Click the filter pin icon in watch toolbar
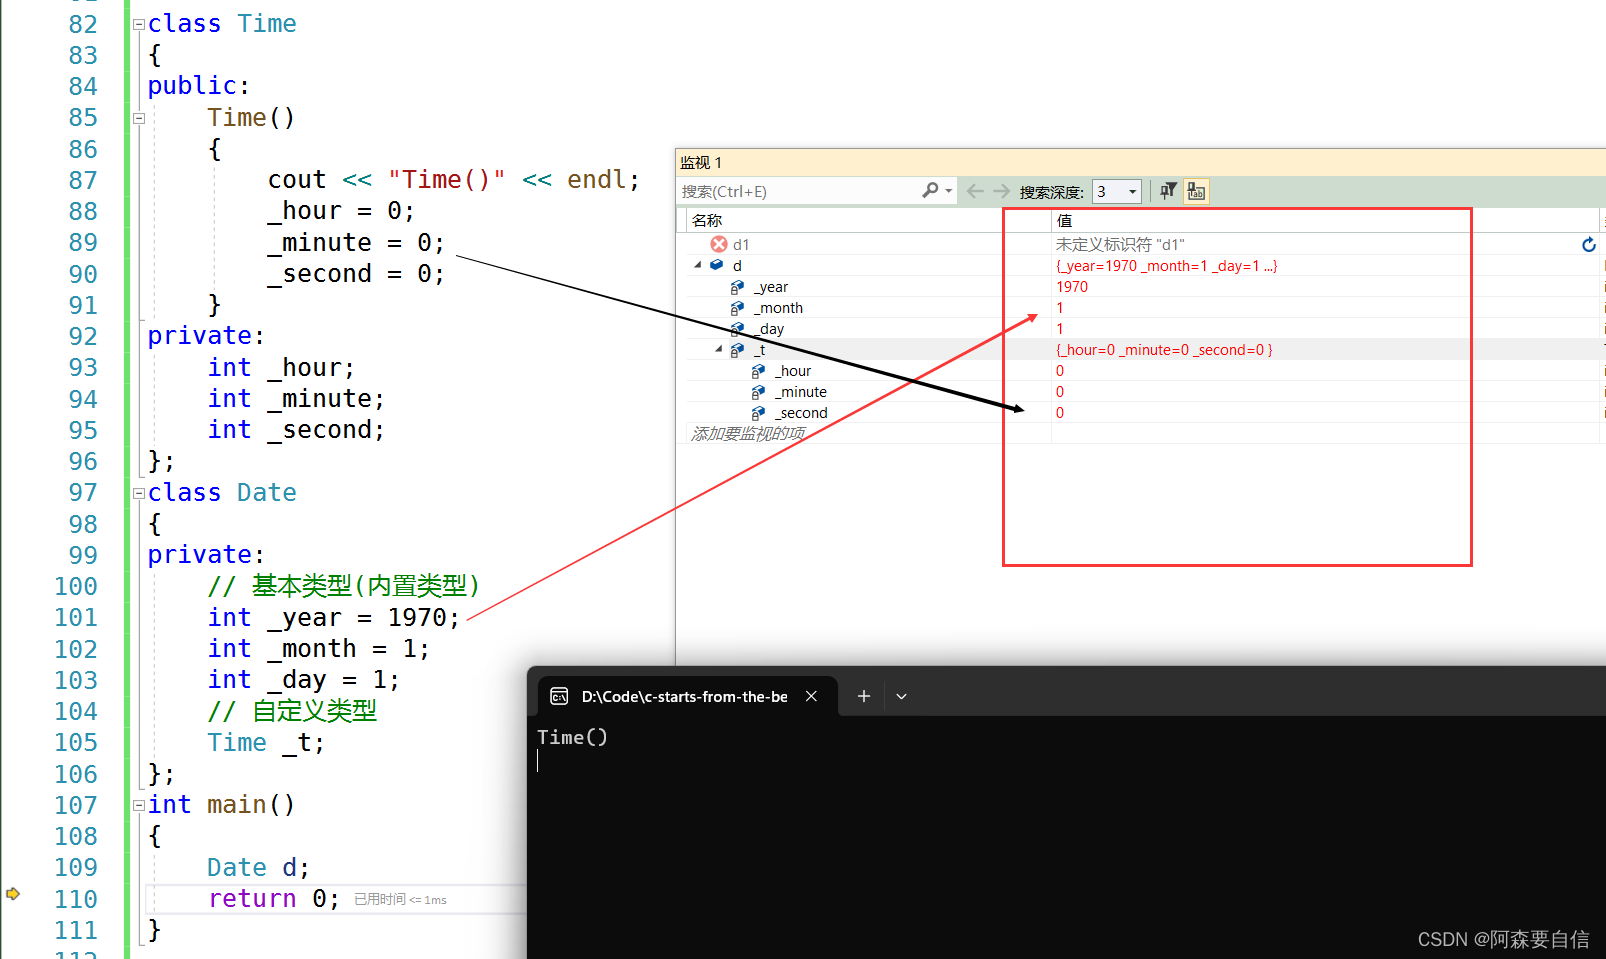 (1168, 191)
